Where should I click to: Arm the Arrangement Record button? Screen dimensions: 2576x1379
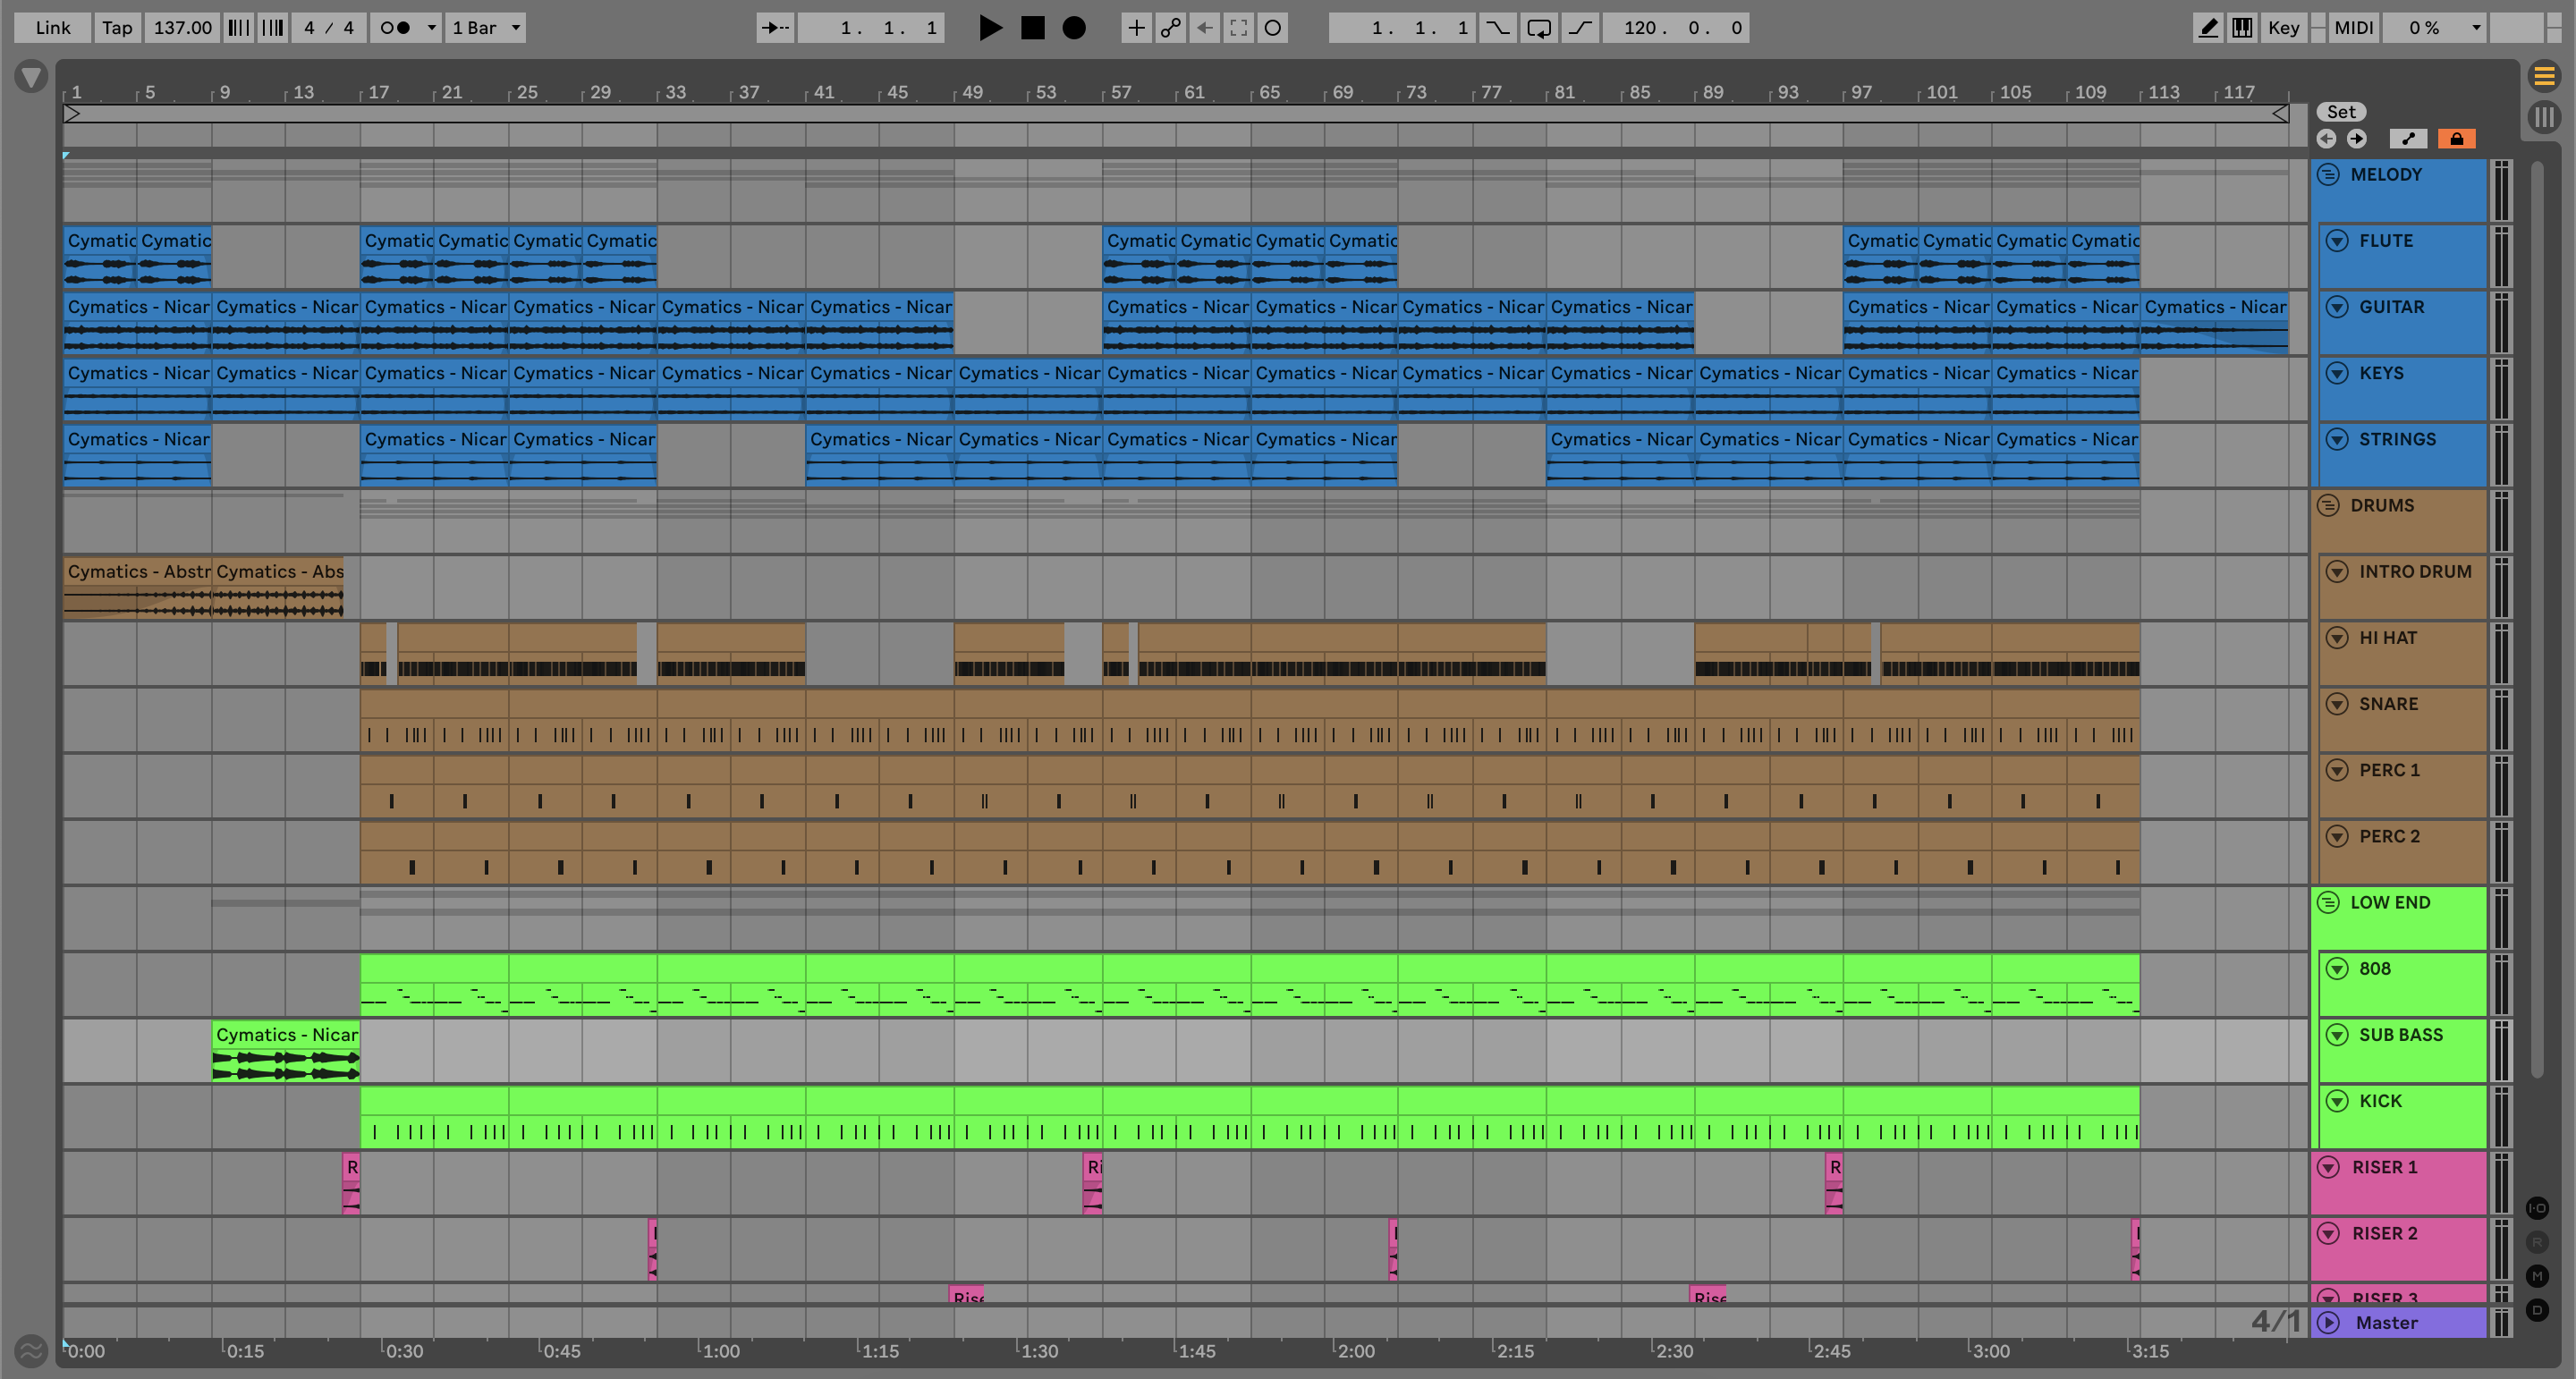[x=1074, y=28]
